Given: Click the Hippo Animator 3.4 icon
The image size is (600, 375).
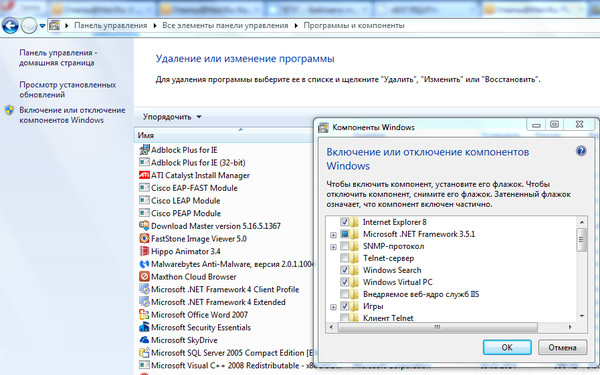Looking at the screenshot, I should 144,251.
